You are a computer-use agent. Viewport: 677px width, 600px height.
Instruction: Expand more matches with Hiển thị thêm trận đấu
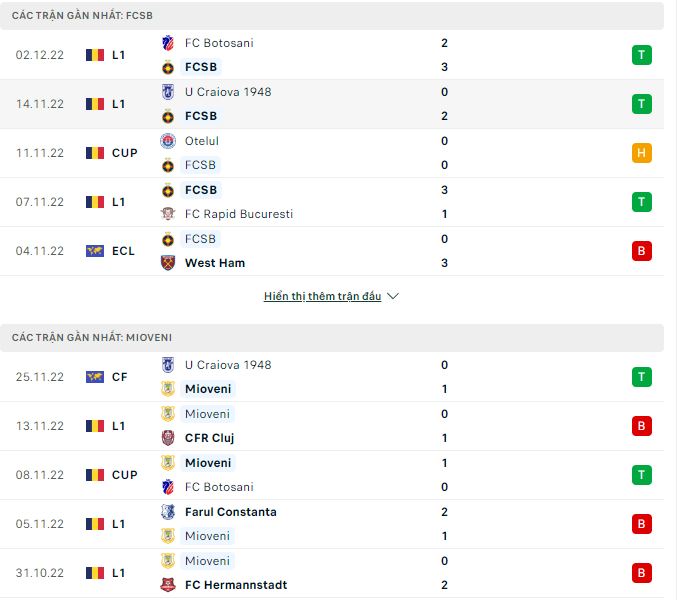click(x=322, y=297)
